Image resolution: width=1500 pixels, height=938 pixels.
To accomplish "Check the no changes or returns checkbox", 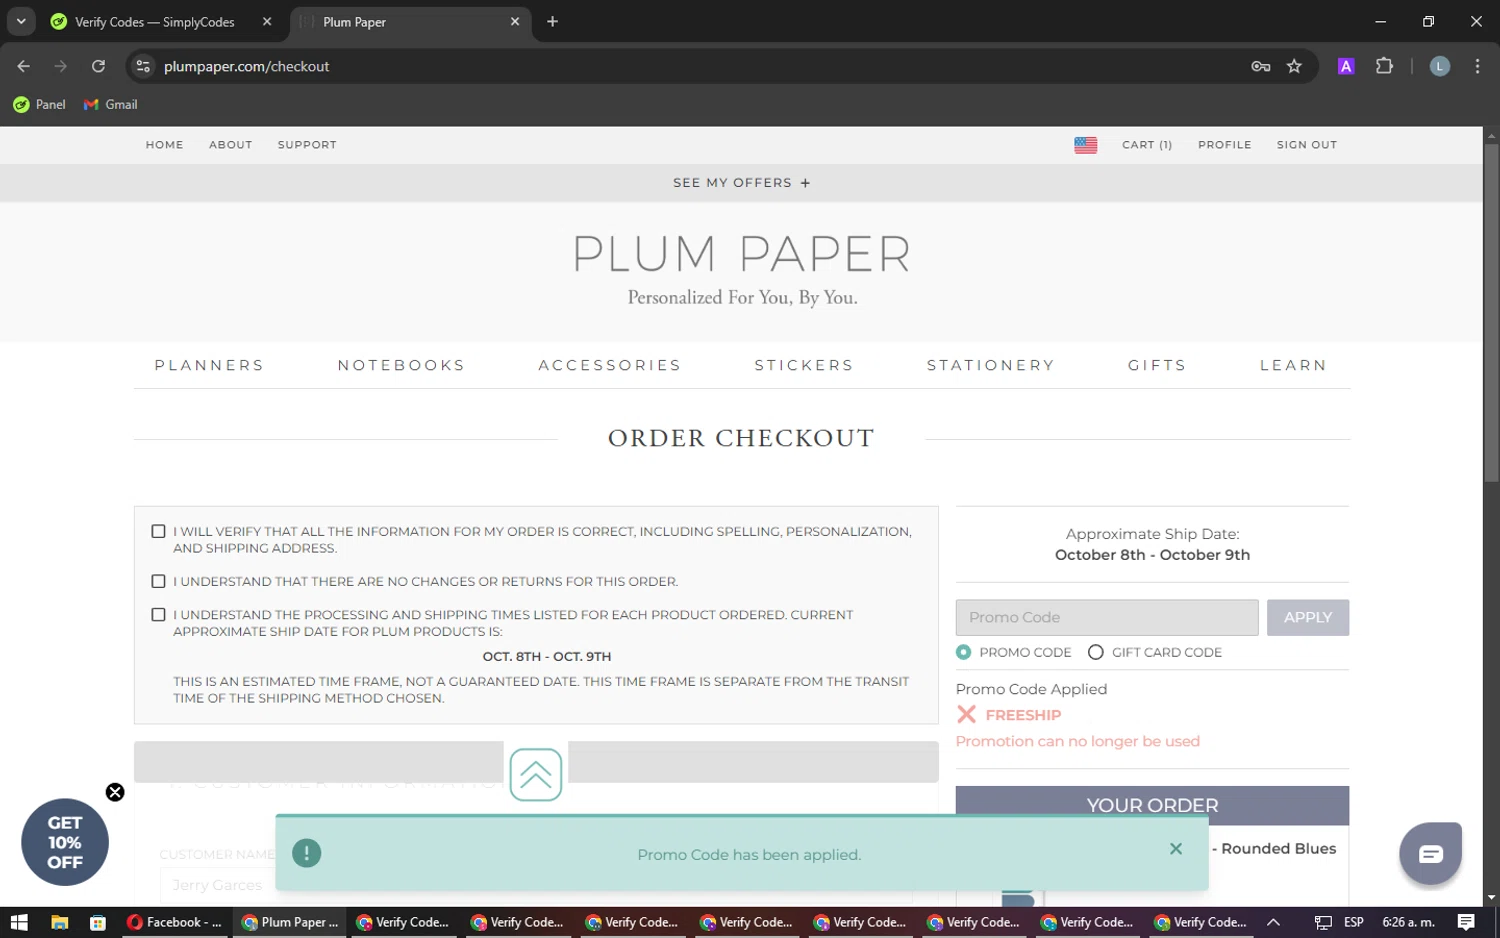I will (x=158, y=581).
